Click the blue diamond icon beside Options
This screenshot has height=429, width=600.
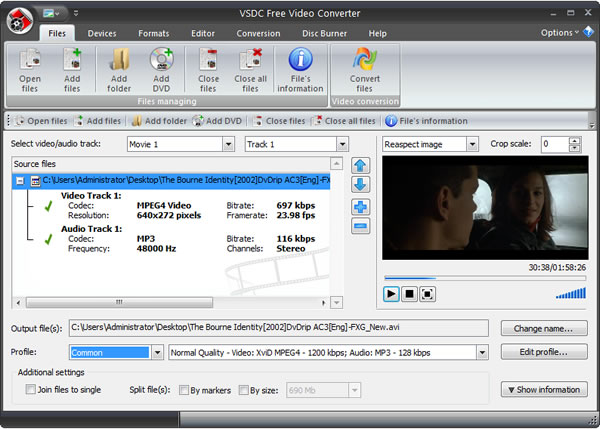pyautogui.click(x=588, y=32)
